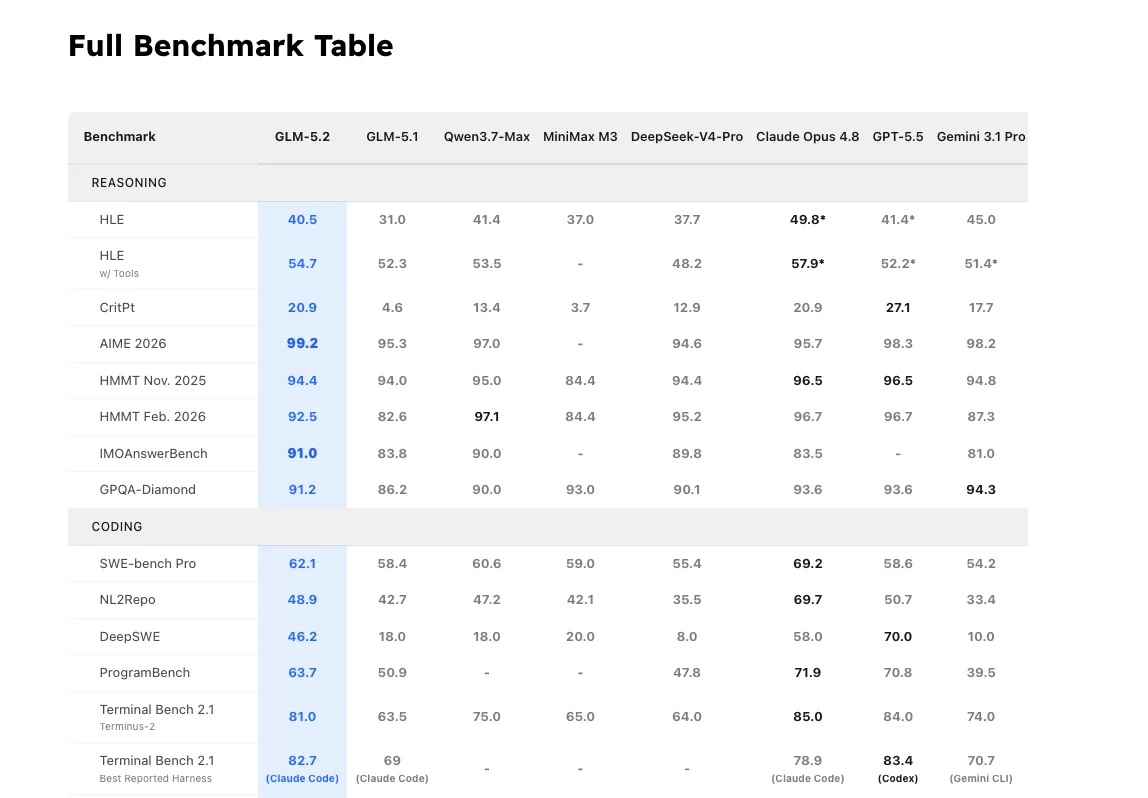Click Gemini 3.1 Pro ProgramBench score 39.5
The width and height of the screenshot is (1148, 798).
(x=981, y=673)
